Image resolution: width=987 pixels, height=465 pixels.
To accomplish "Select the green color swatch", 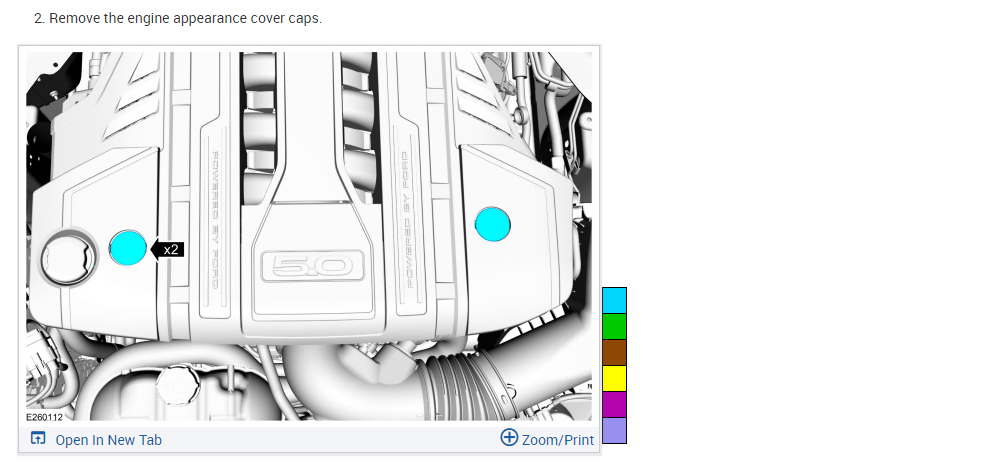I will (614, 327).
